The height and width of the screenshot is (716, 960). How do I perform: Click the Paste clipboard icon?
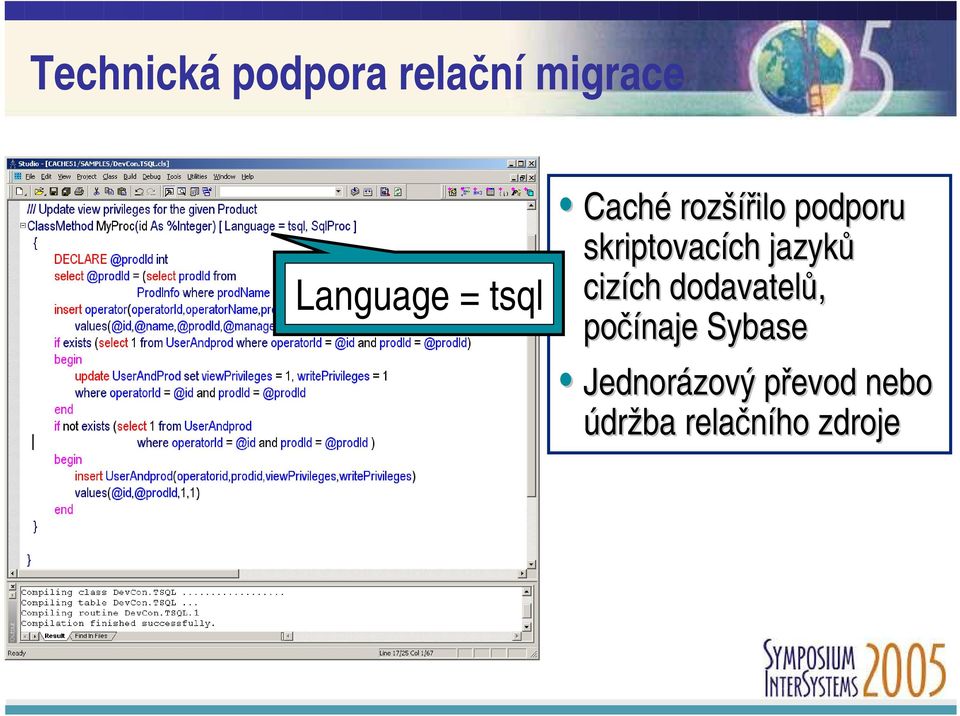coord(122,192)
